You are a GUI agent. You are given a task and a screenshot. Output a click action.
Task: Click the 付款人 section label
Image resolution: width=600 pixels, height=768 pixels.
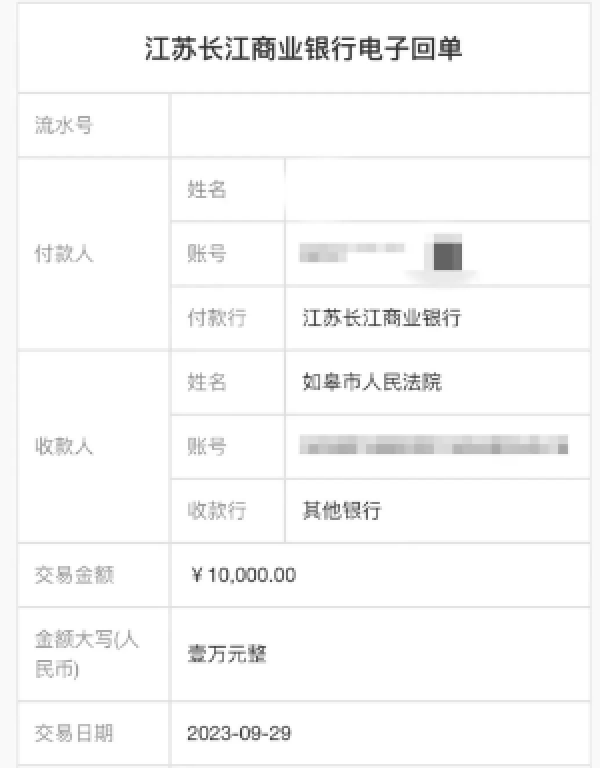(64, 254)
